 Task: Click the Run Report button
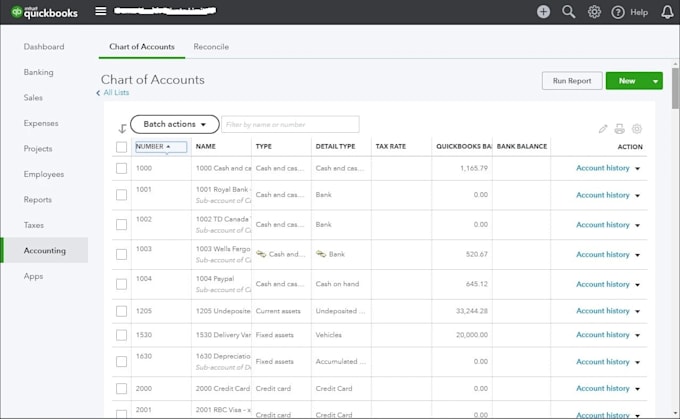click(x=572, y=81)
